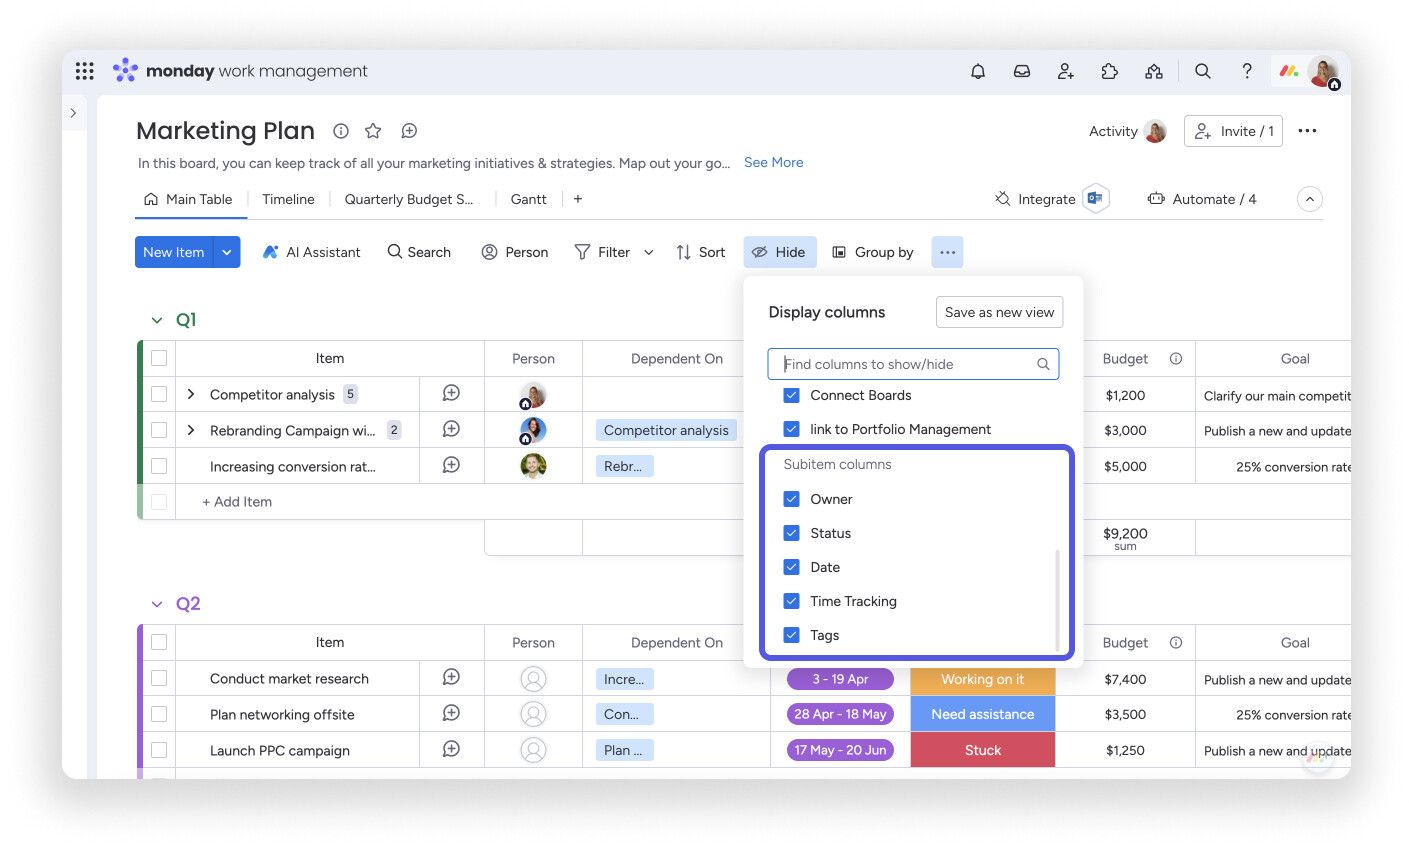
Task: Click the invite members icon in top bar
Action: point(1066,71)
